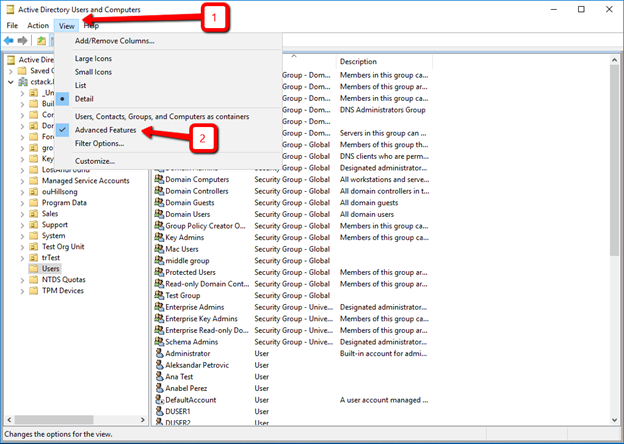Click the DUSER1 user icon
This screenshot has width=624, height=444.
pos(159,411)
